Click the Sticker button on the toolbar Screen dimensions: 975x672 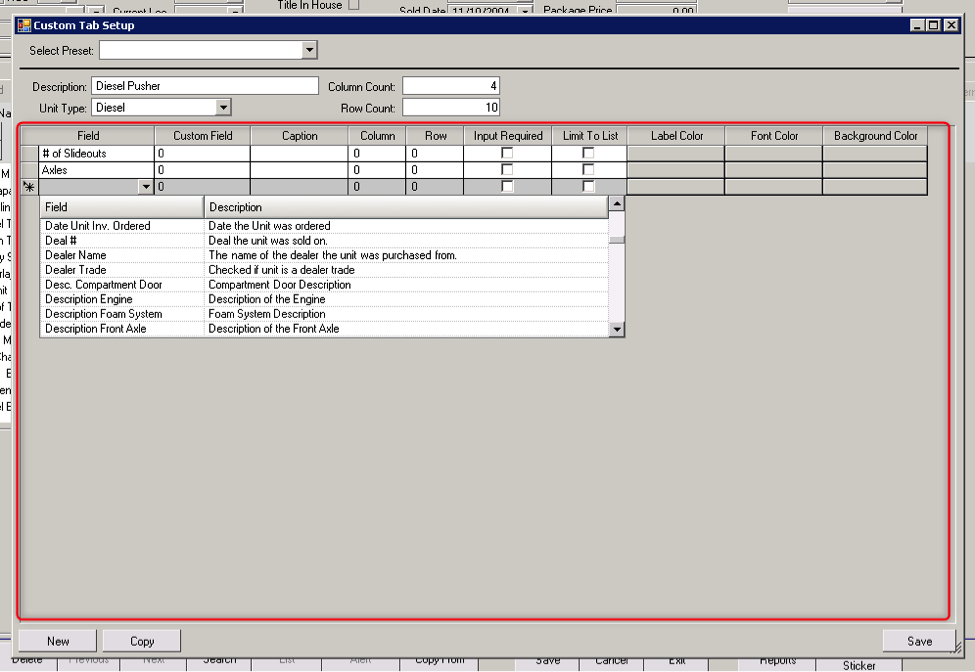click(859, 665)
